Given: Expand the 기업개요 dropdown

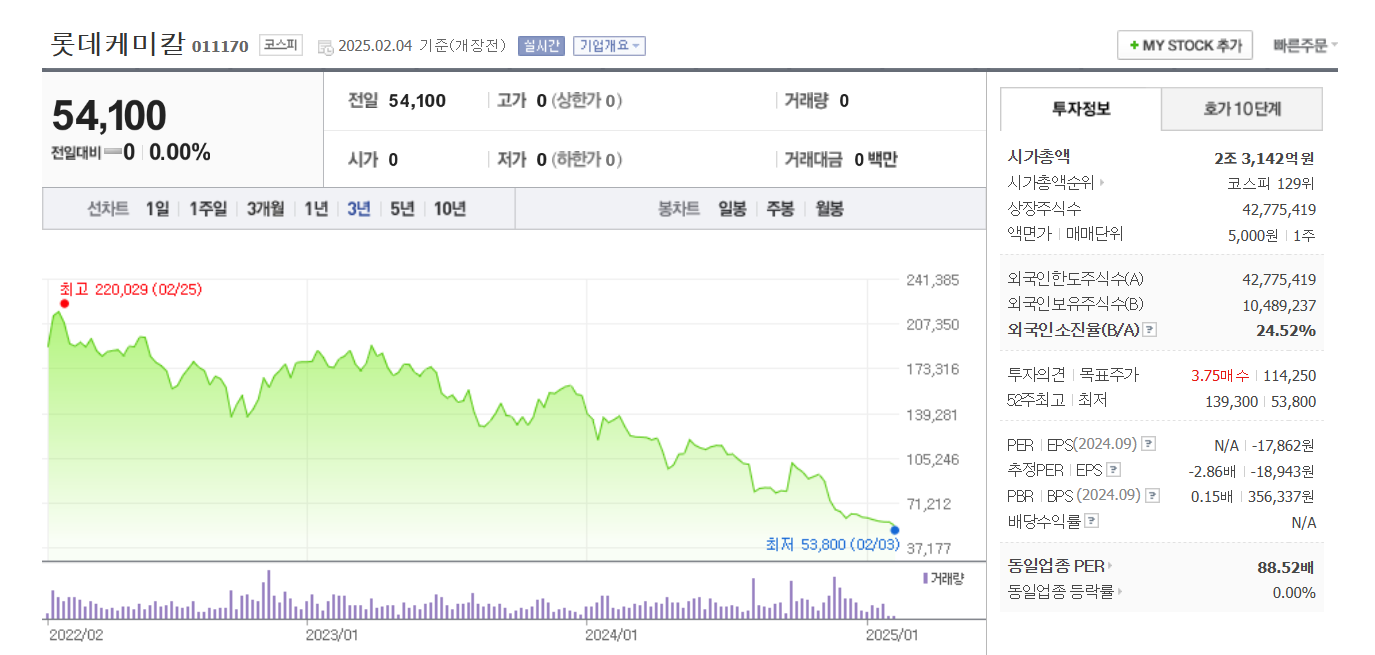Looking at the screenshot, I should point(610,45).
